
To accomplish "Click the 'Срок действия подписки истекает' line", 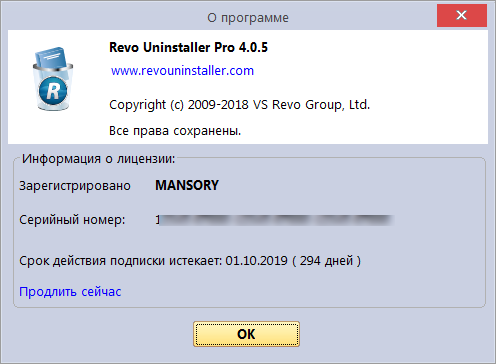I will tap(190, 261).
